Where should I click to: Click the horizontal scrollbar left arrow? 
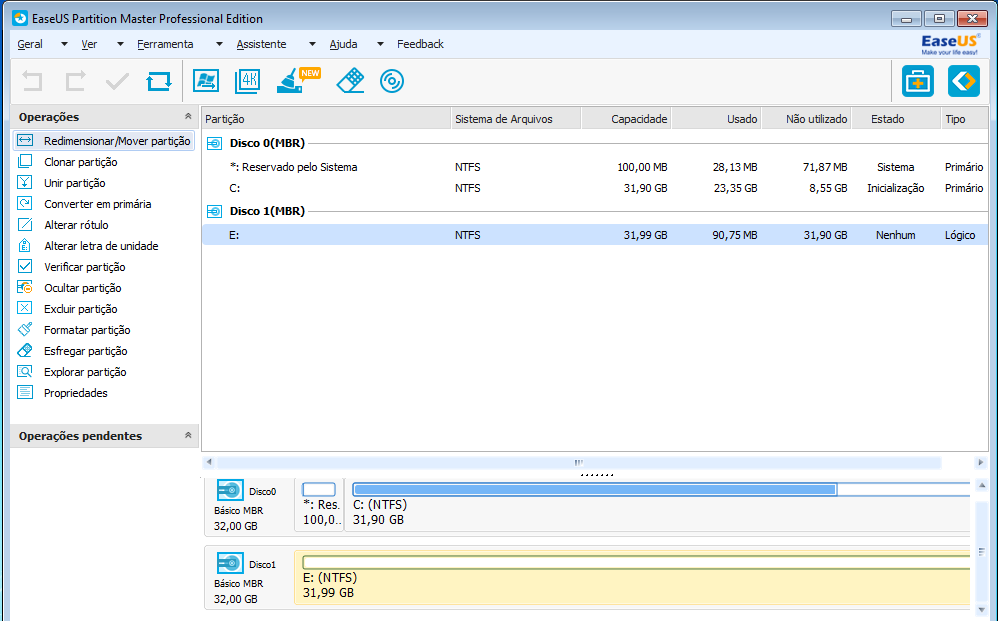[x=209, y=462]
